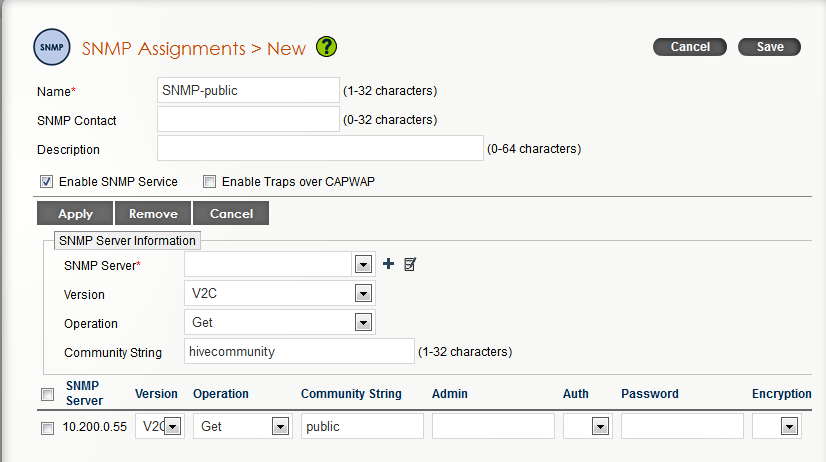Click the Apply button
The width and height of the screenshot is (826, 462).
tap(75, 213)
